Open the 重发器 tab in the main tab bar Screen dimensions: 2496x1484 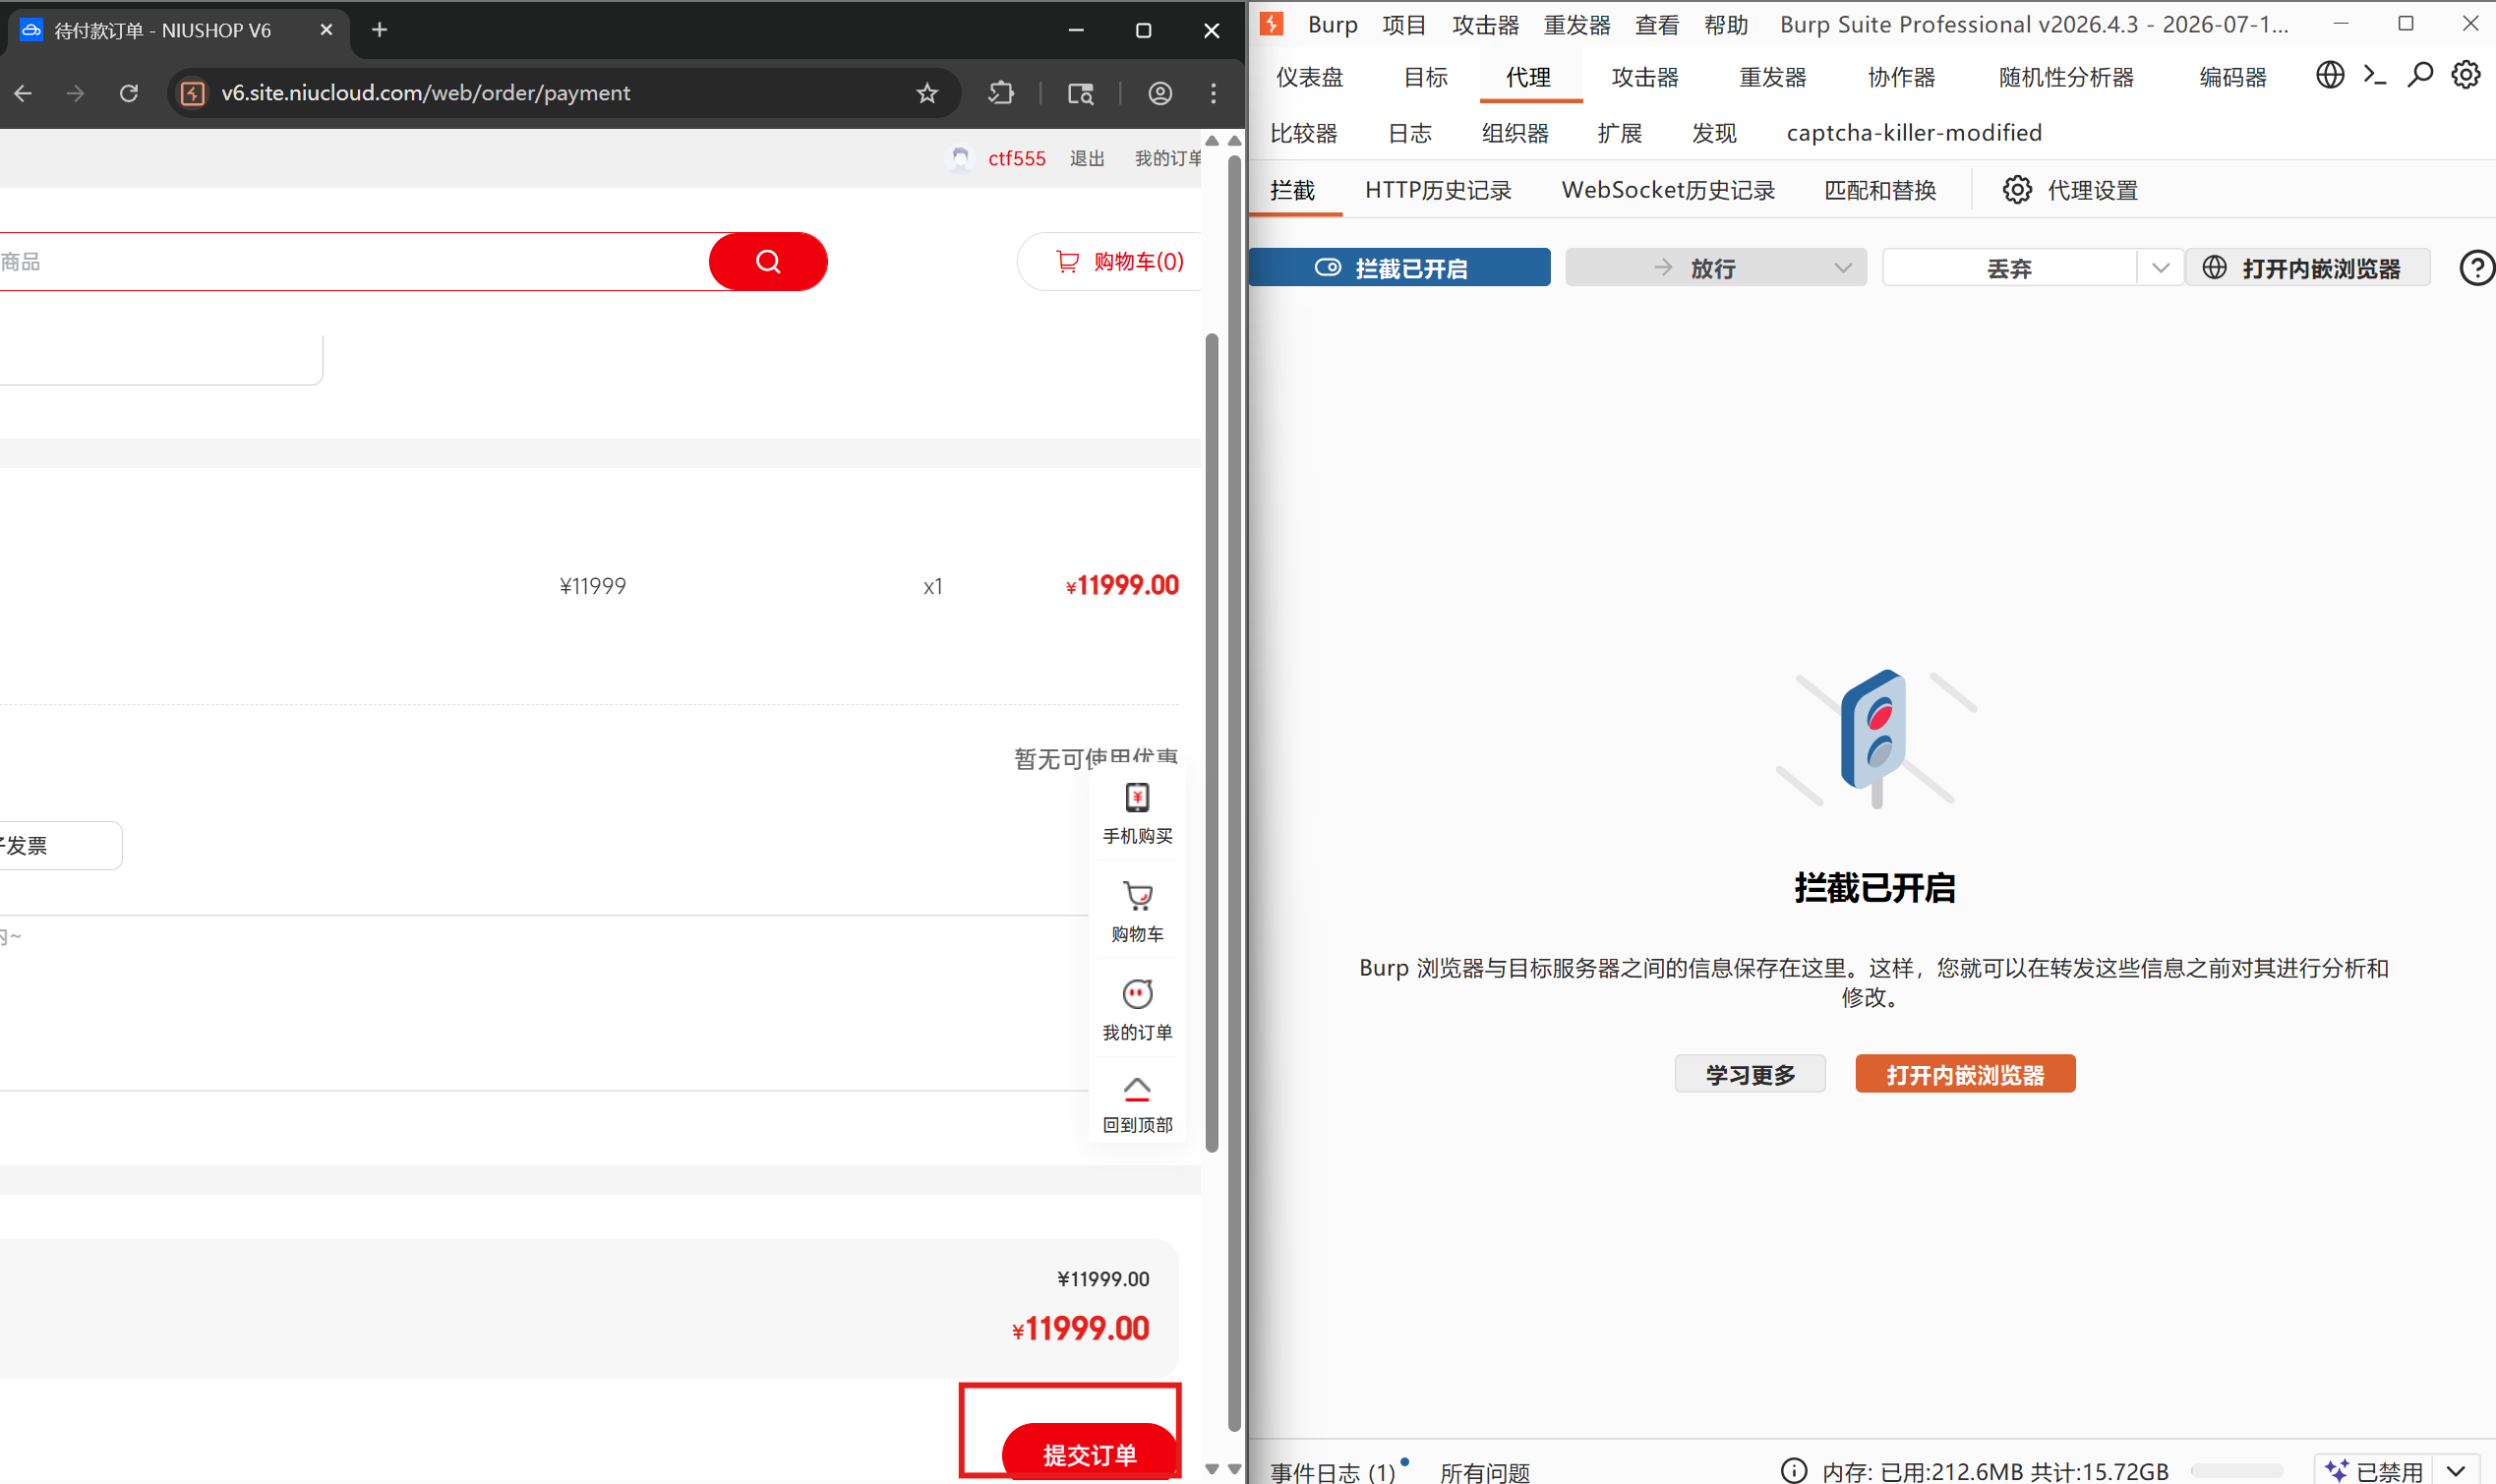coord(1772,77)
